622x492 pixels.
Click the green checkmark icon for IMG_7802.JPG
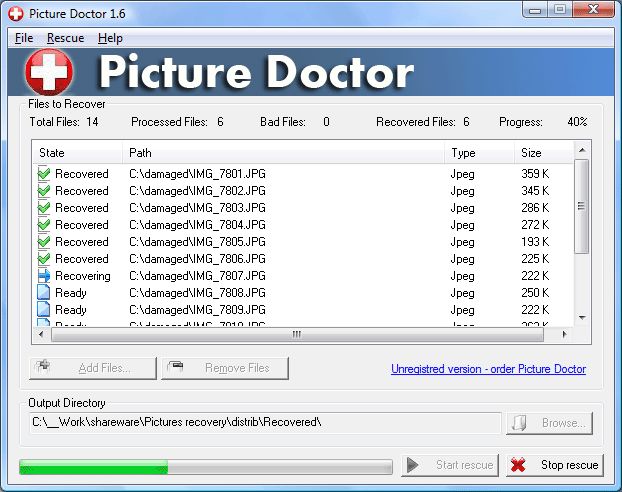pyautogui.click(x=44, y=190)
